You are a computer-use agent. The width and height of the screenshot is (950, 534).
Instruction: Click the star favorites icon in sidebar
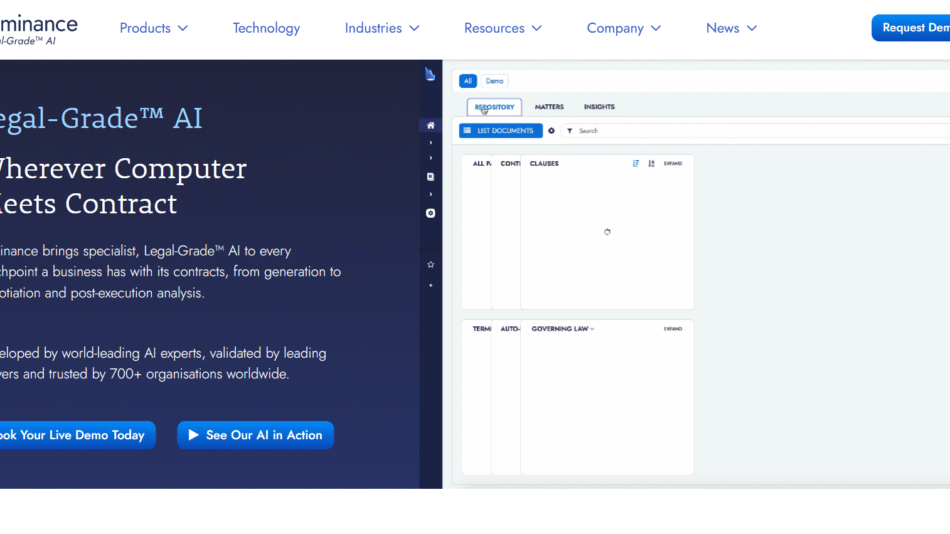point(430,264)
